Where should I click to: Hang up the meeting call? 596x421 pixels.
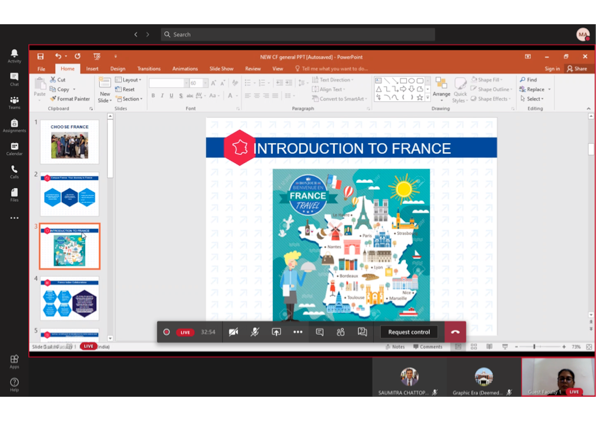click(x=455, y=332)
